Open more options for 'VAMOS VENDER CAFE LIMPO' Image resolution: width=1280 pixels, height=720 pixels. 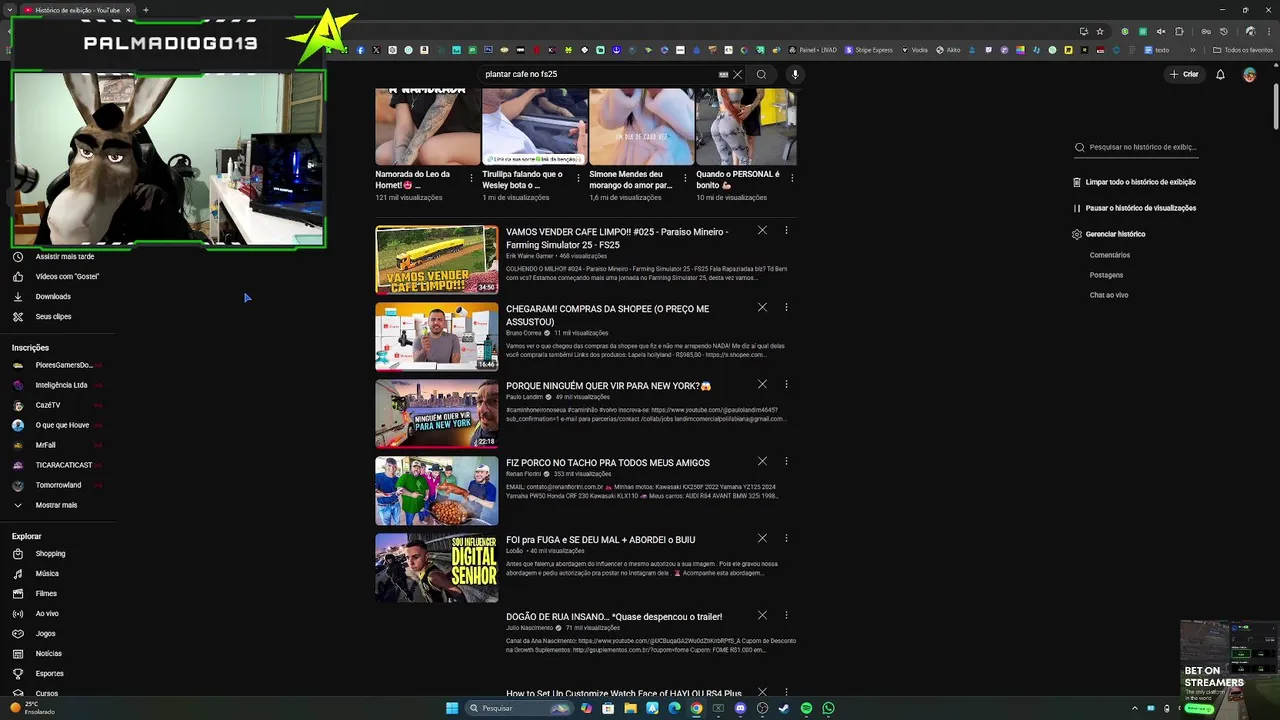tap(786, 230)
